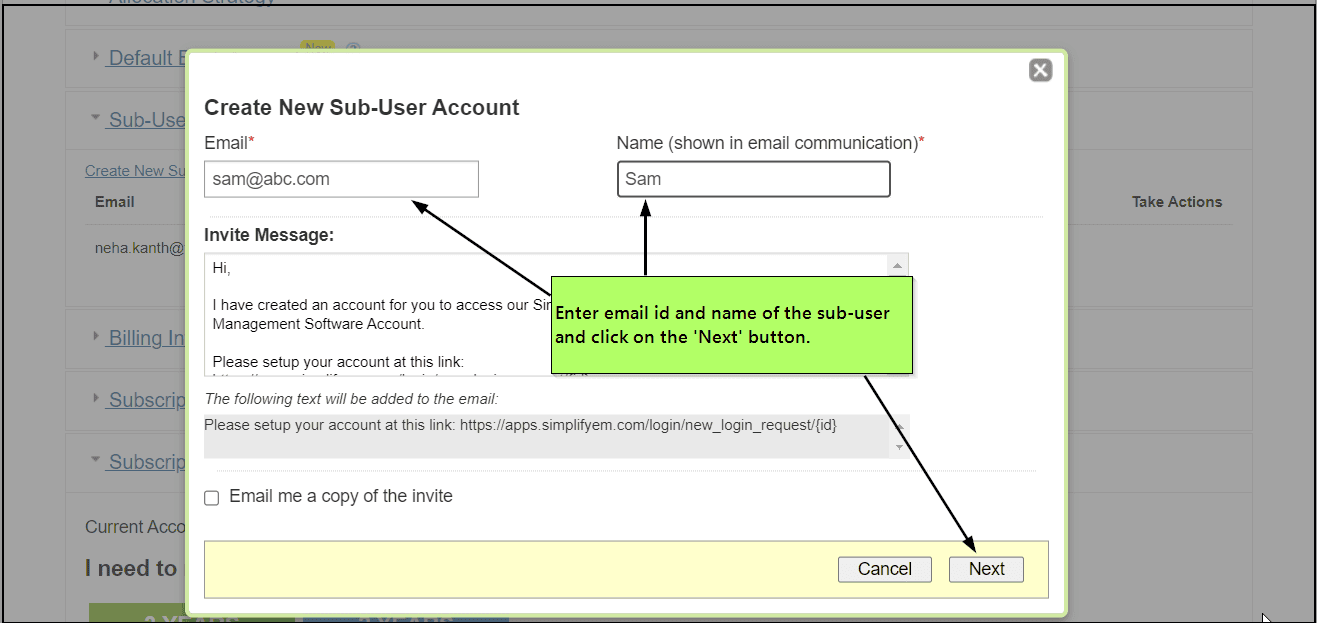Expand the collapsed Subscrip... section
Image resolution: width=1317 pixels, height=623 pixels.
96,399
